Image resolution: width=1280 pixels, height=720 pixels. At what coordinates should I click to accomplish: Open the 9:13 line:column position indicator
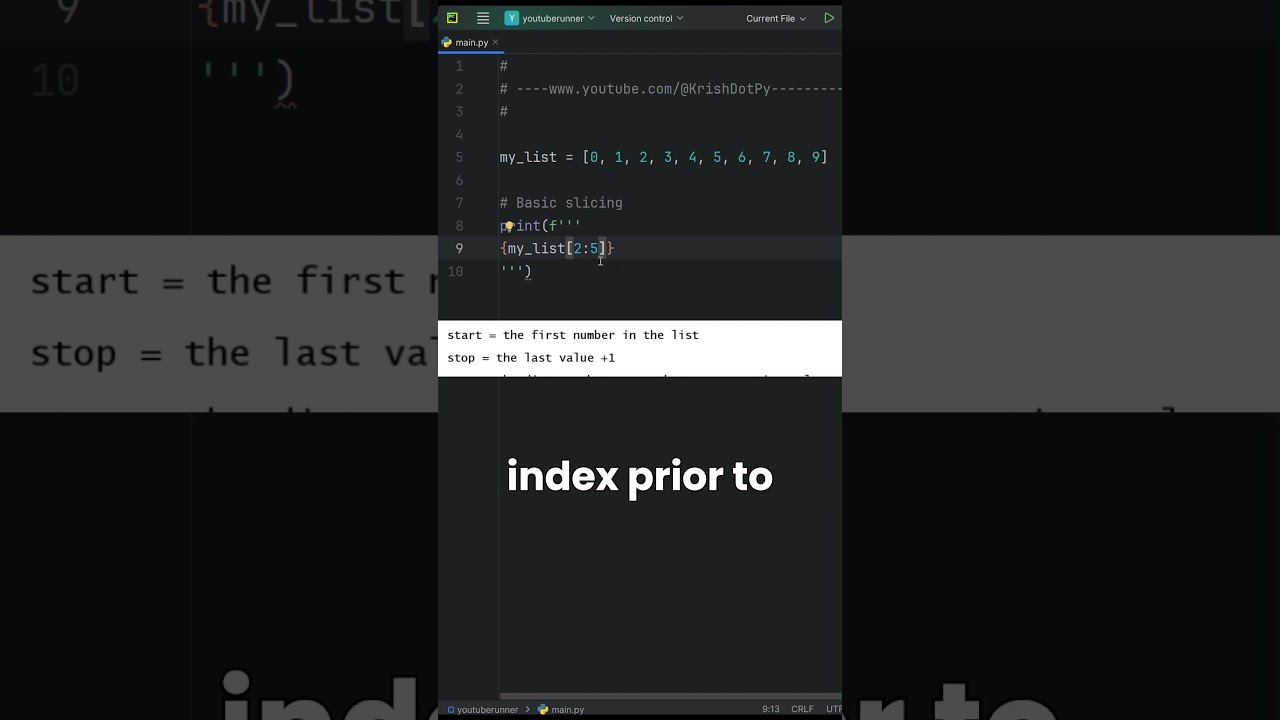click(x=770, y=710)
